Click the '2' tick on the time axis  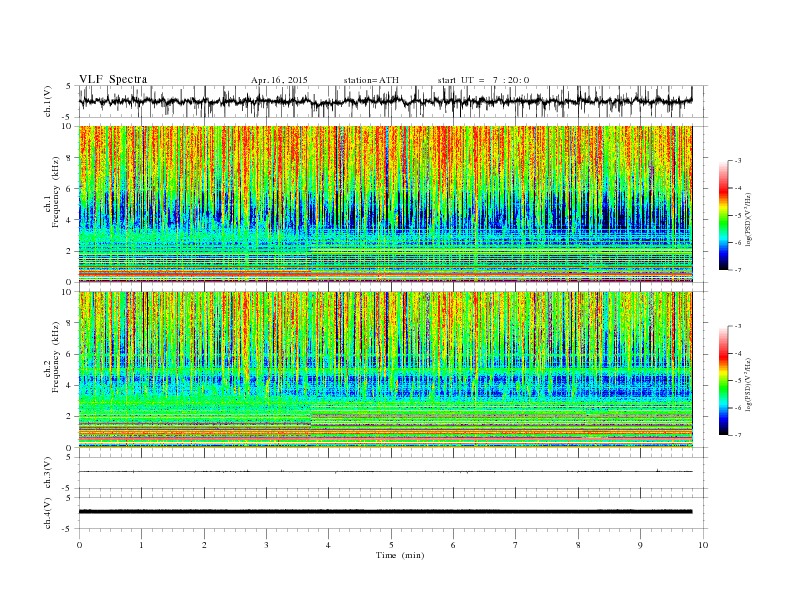point(204,545)
